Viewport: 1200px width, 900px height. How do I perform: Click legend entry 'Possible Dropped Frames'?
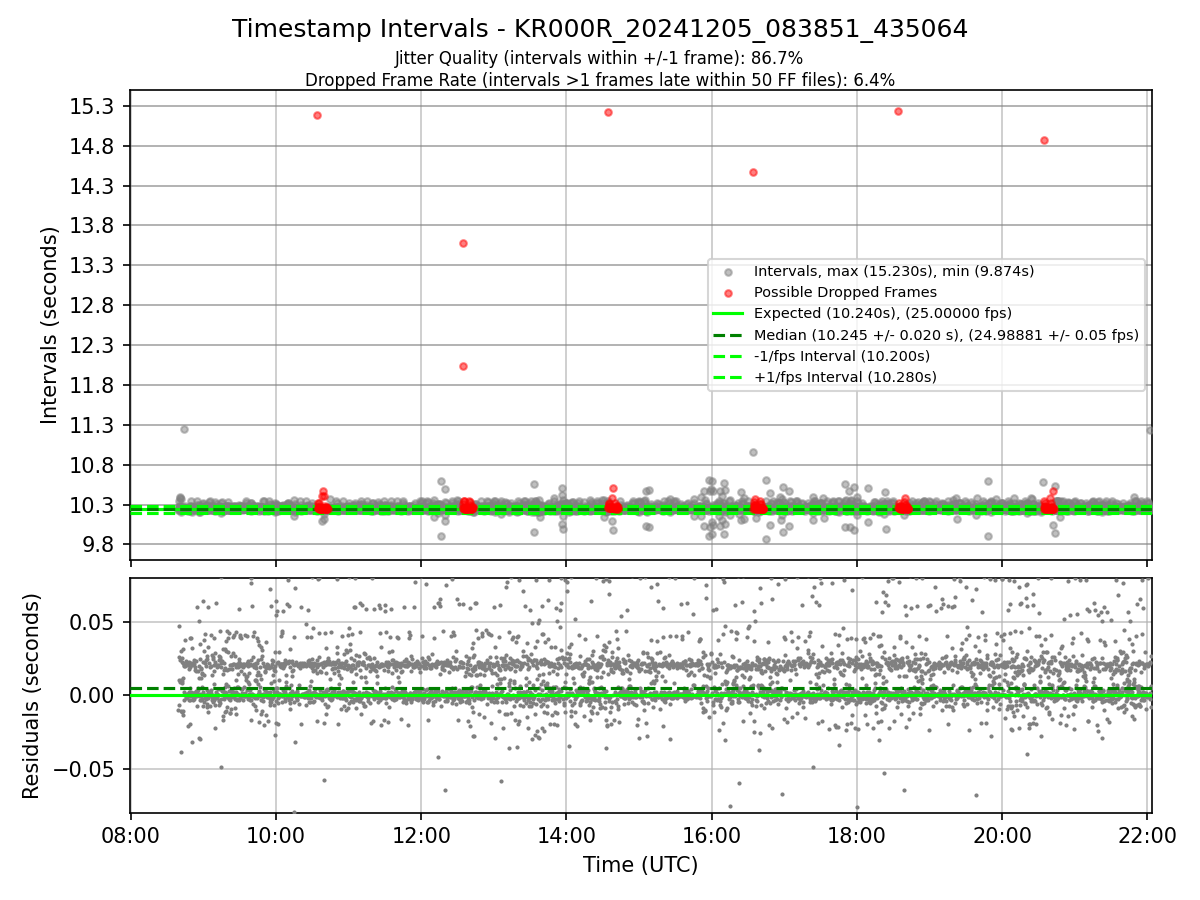click(x=845, y=292)
